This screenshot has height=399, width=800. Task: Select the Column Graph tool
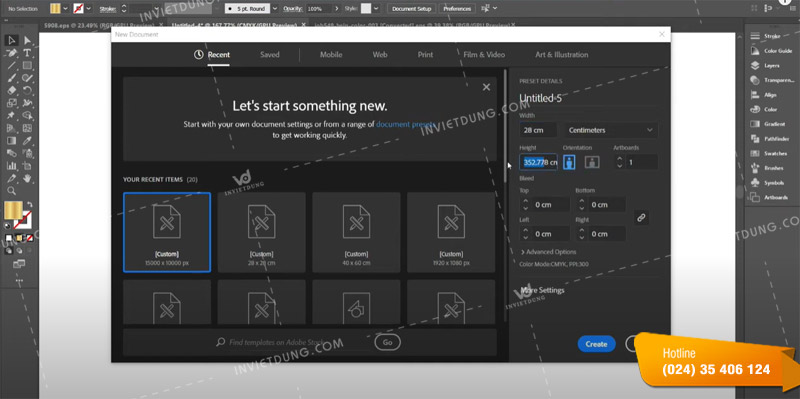(12, 165)
